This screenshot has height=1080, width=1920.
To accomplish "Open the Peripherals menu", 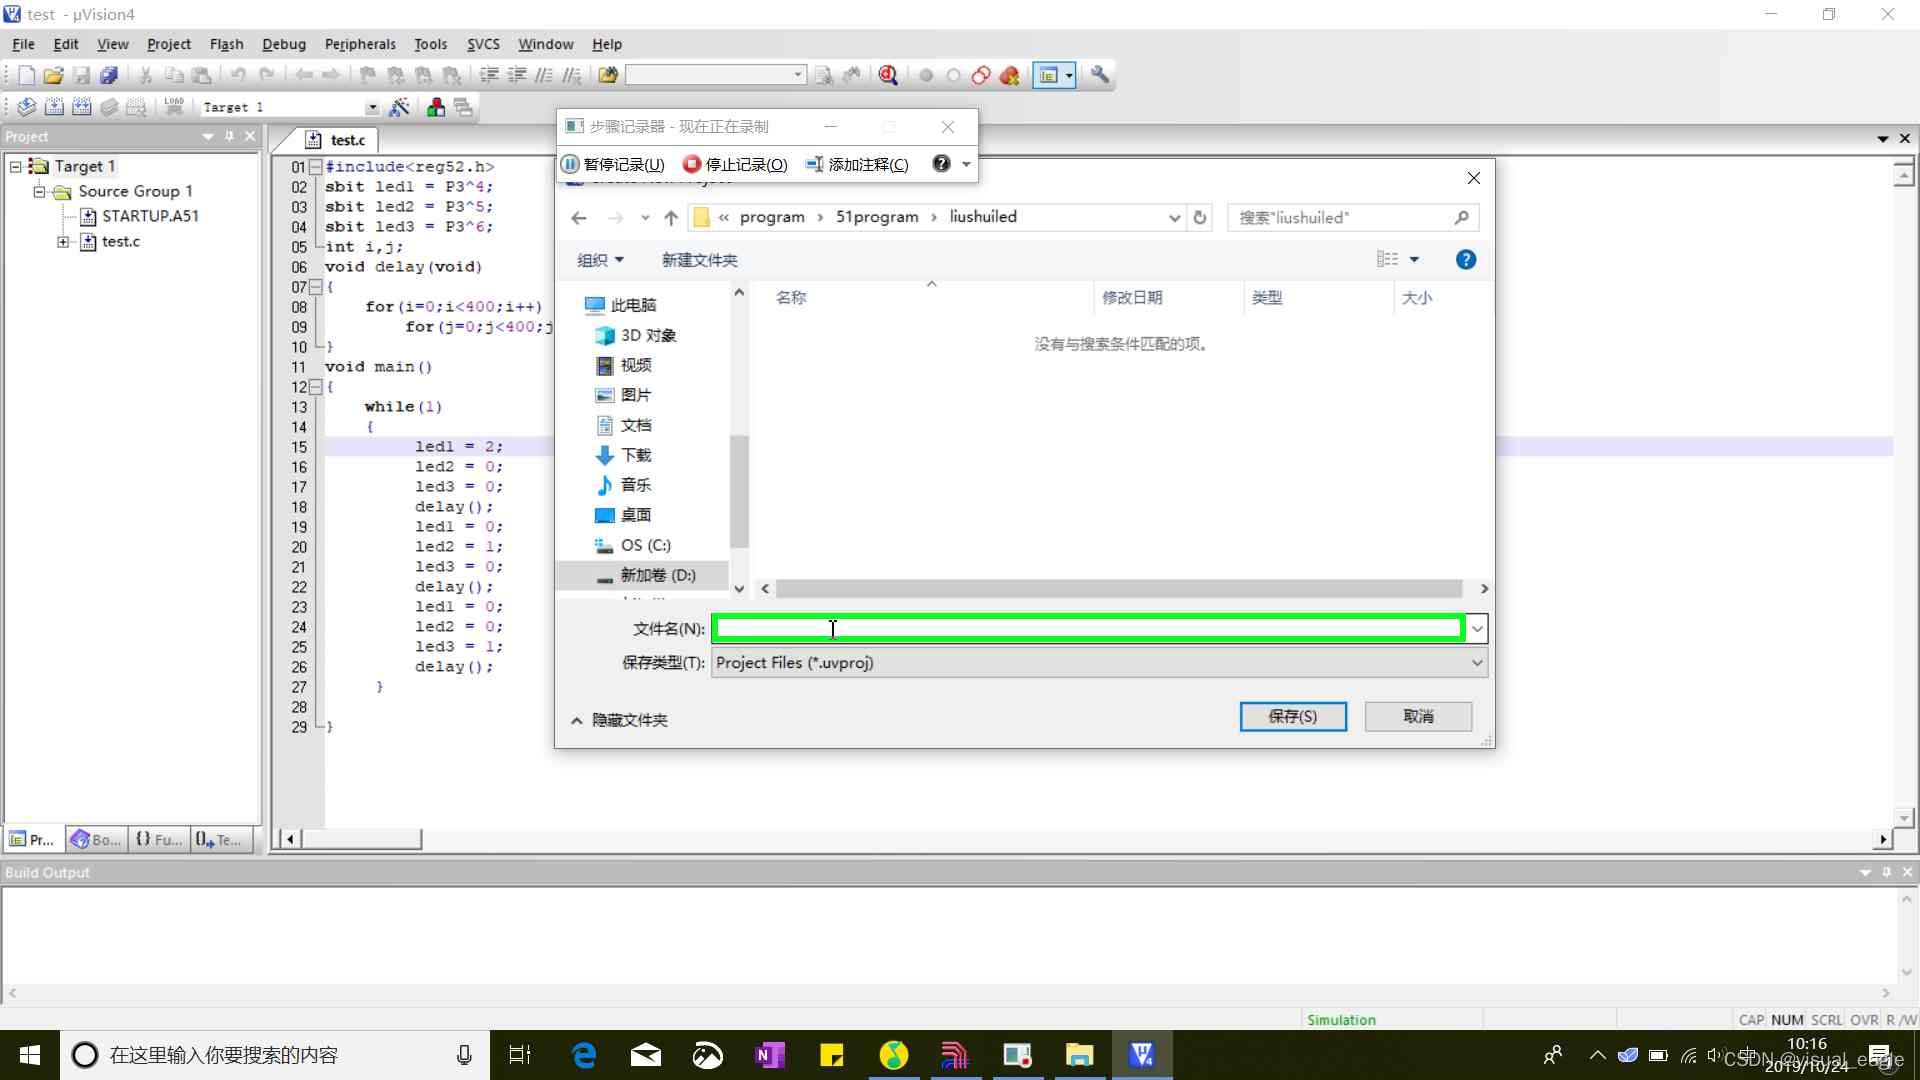I will (x=360, y=44).
